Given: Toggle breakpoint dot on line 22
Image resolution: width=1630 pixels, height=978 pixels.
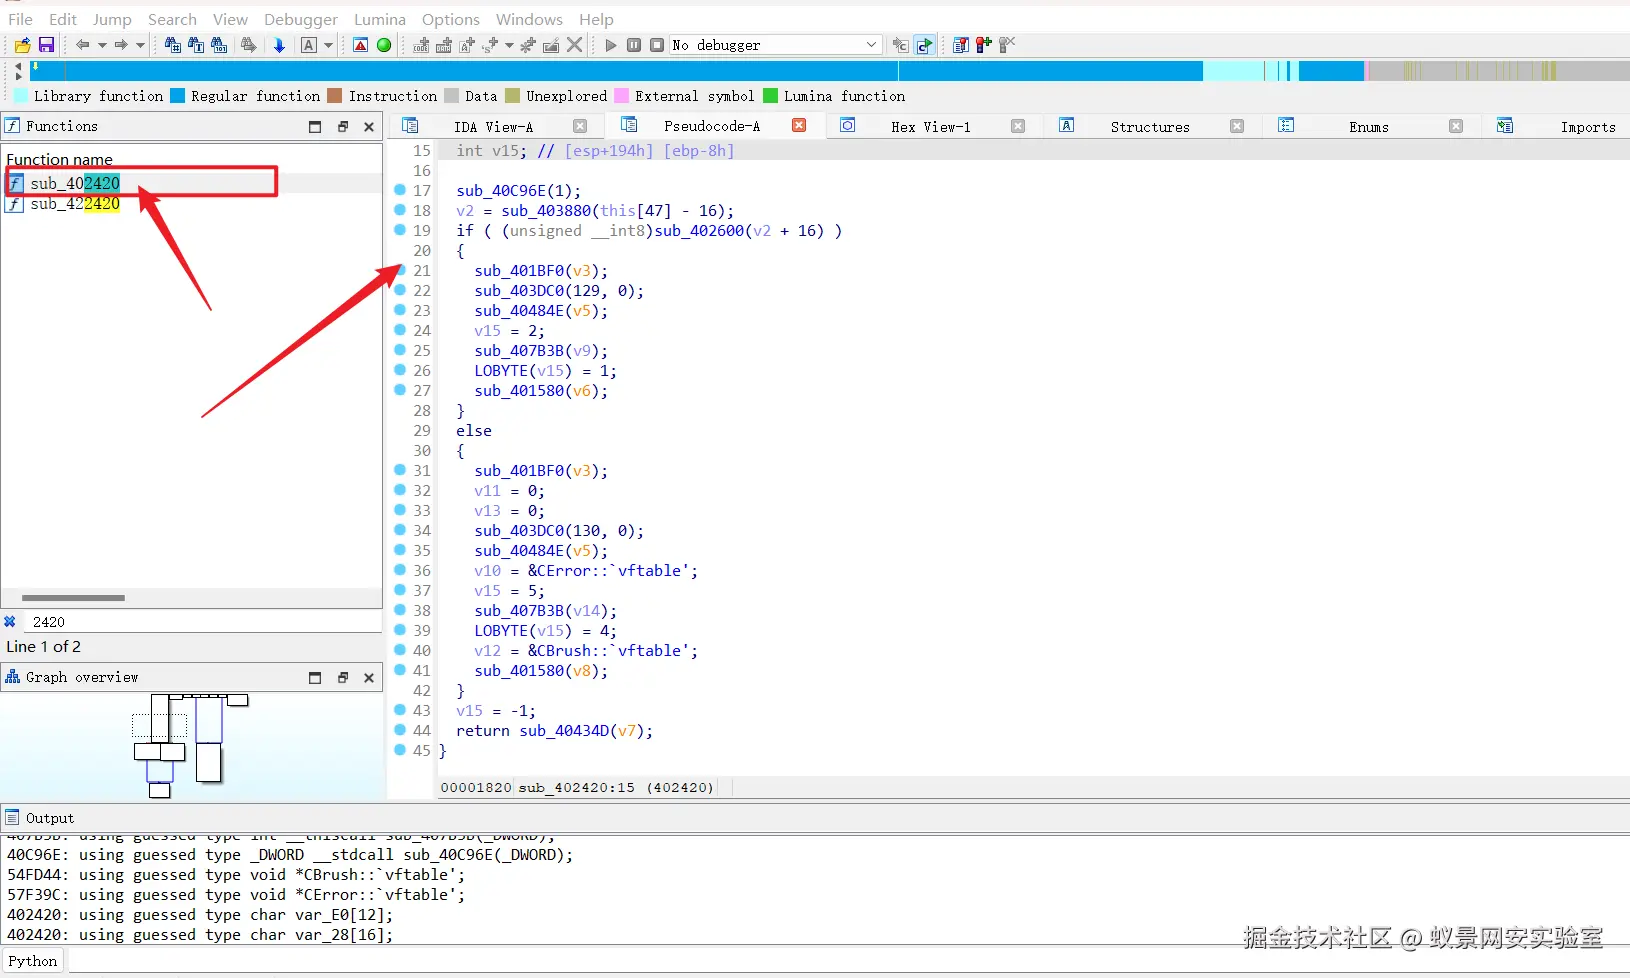Looking at the screenshot, I should pyautogui.click(x=400, y=290).
